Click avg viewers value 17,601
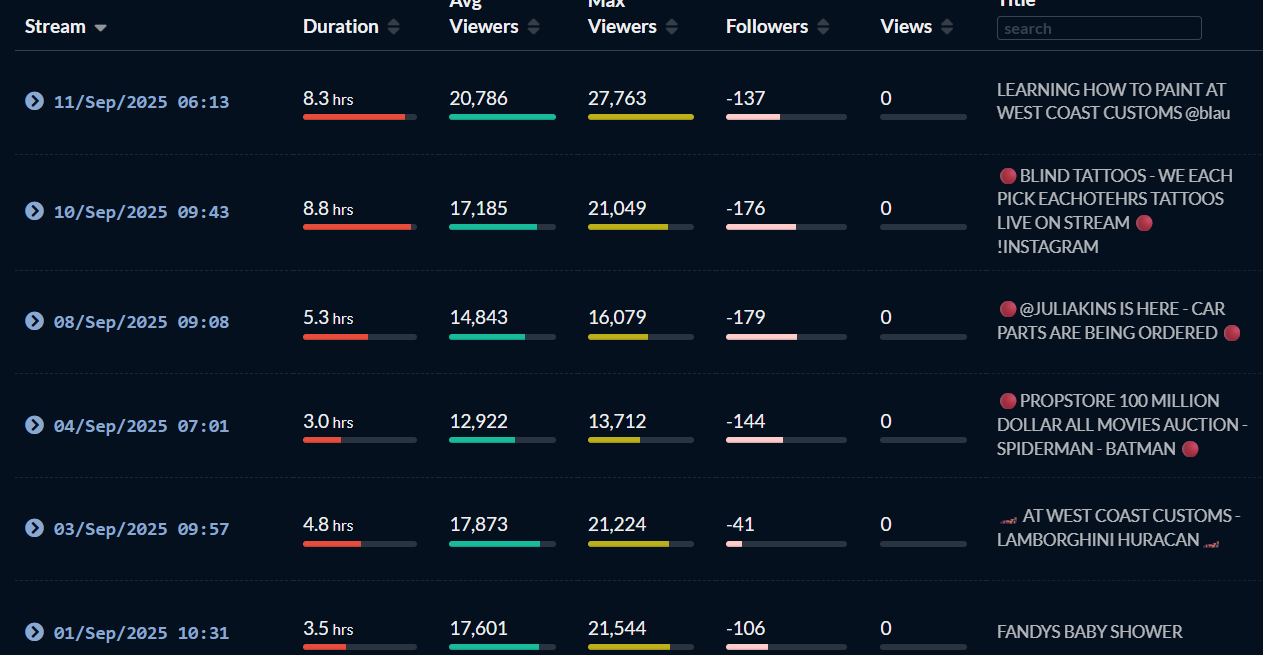This screenshot has height=655, width=1263. click(x=479, y=628)
